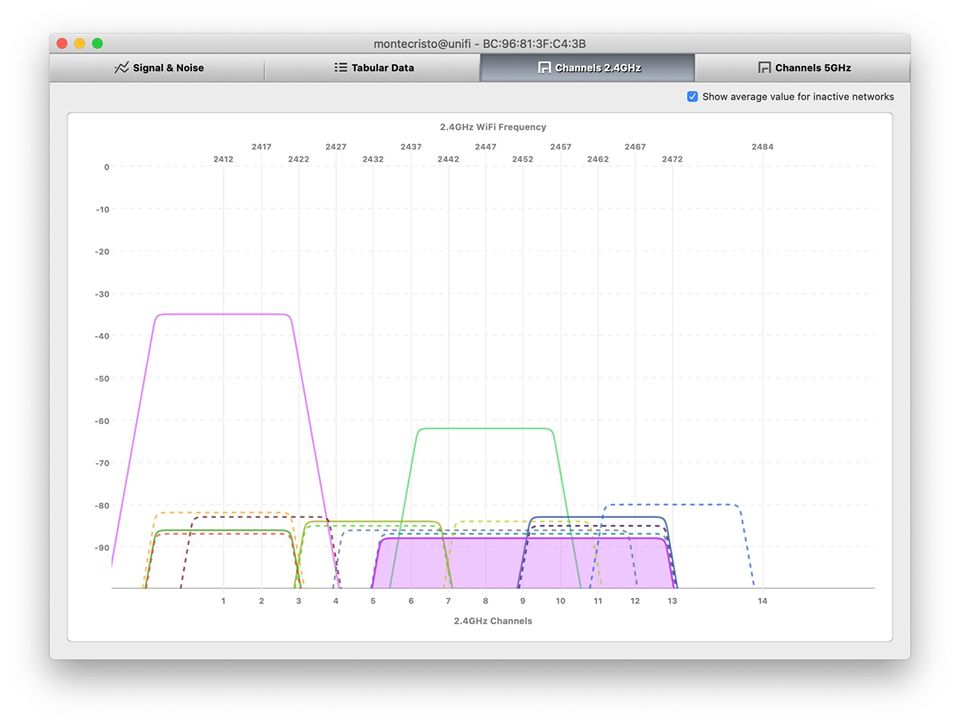Open the Channels 5GHz tab label
The image size is (960, 725).
(812, 68)
